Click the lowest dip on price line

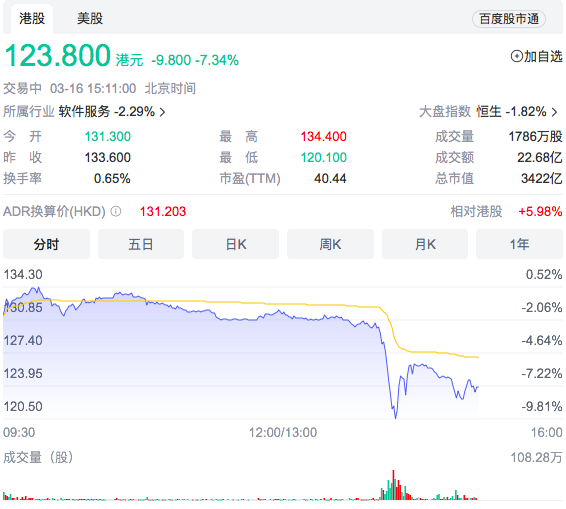click(x=396, y=417)
